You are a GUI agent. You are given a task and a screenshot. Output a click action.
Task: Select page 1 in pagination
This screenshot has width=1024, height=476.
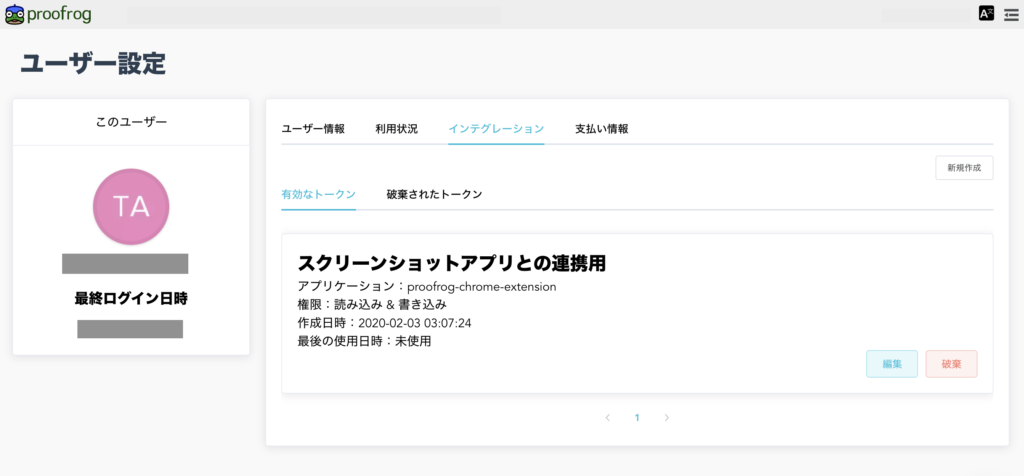point(637,418)
